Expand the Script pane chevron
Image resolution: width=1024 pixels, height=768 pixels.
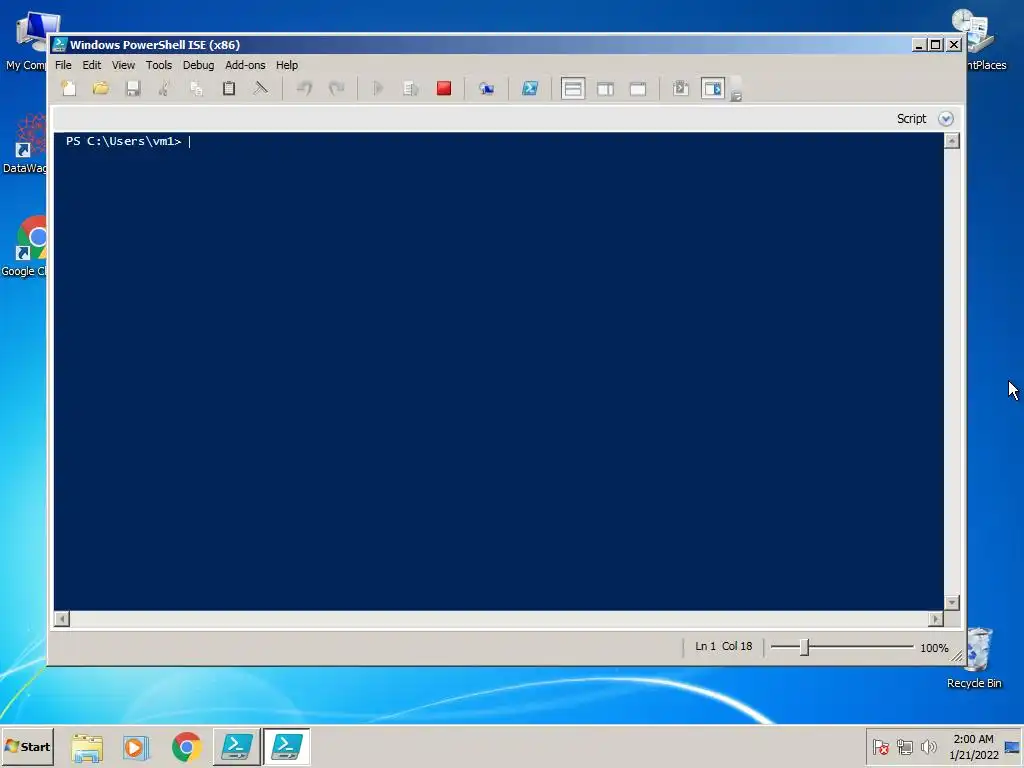(946, 118)
